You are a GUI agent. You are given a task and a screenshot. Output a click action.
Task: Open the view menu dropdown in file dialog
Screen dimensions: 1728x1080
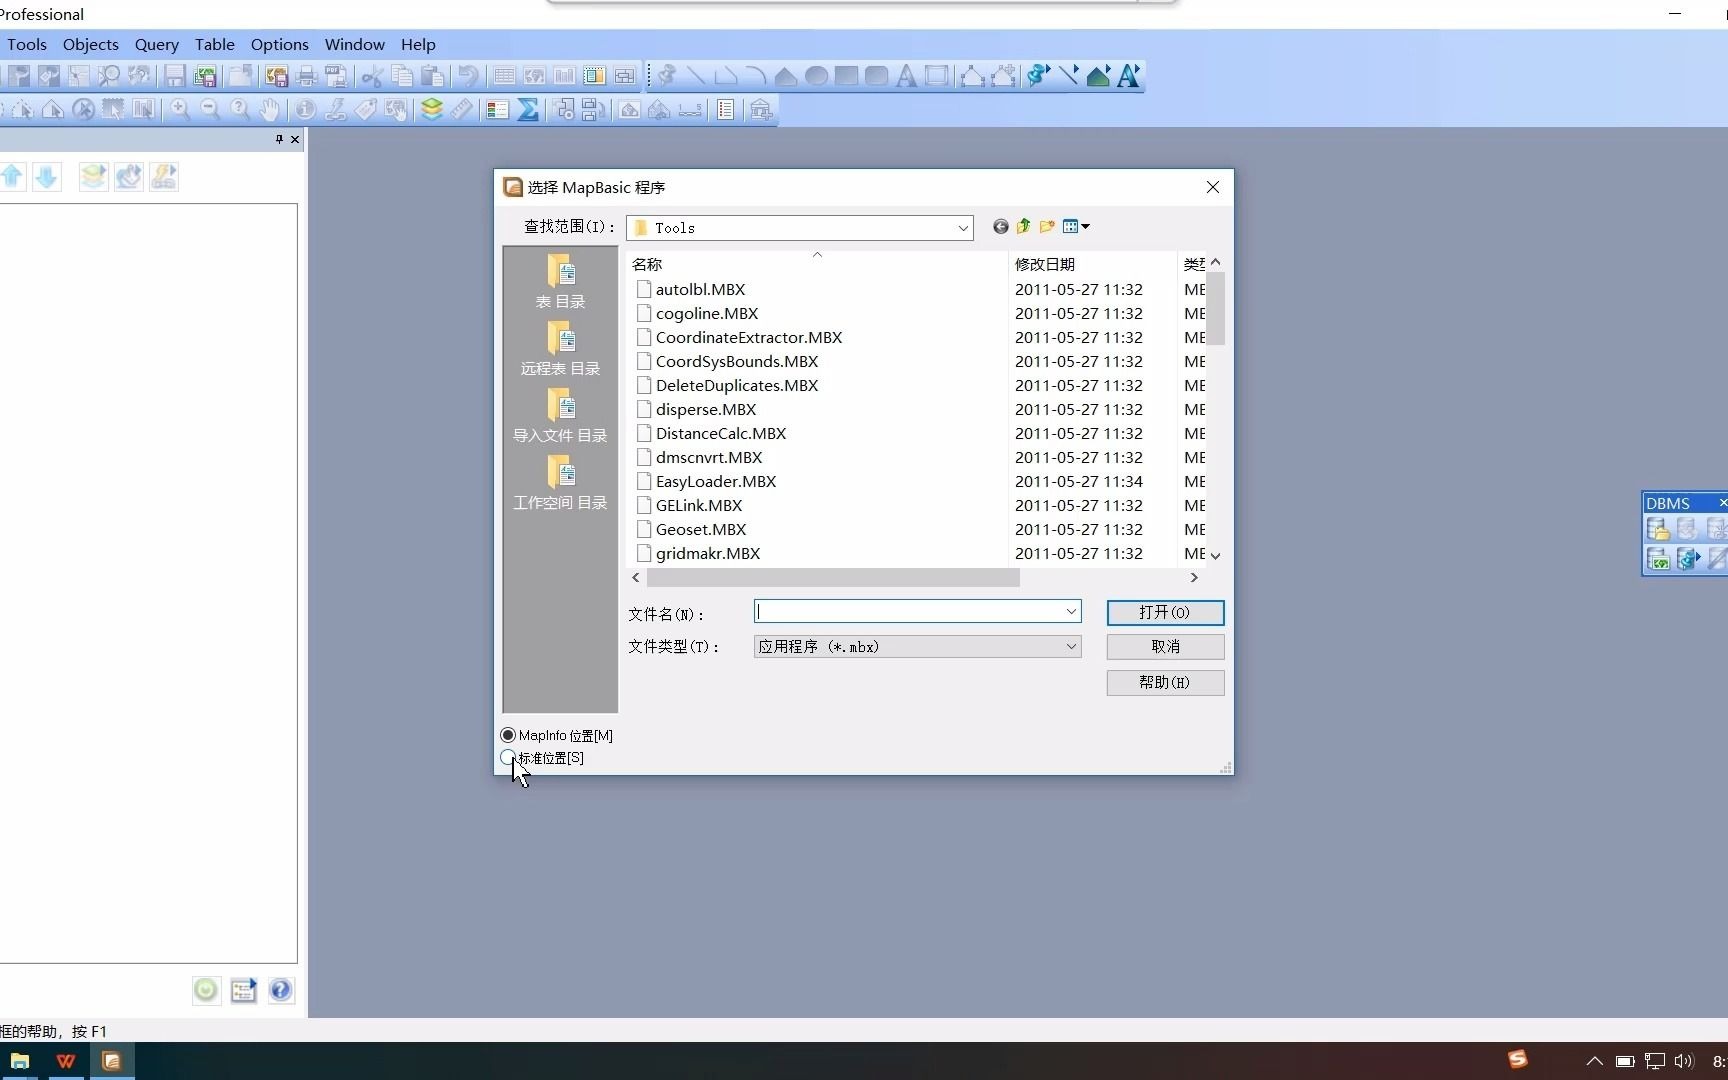pos(1076,227)
